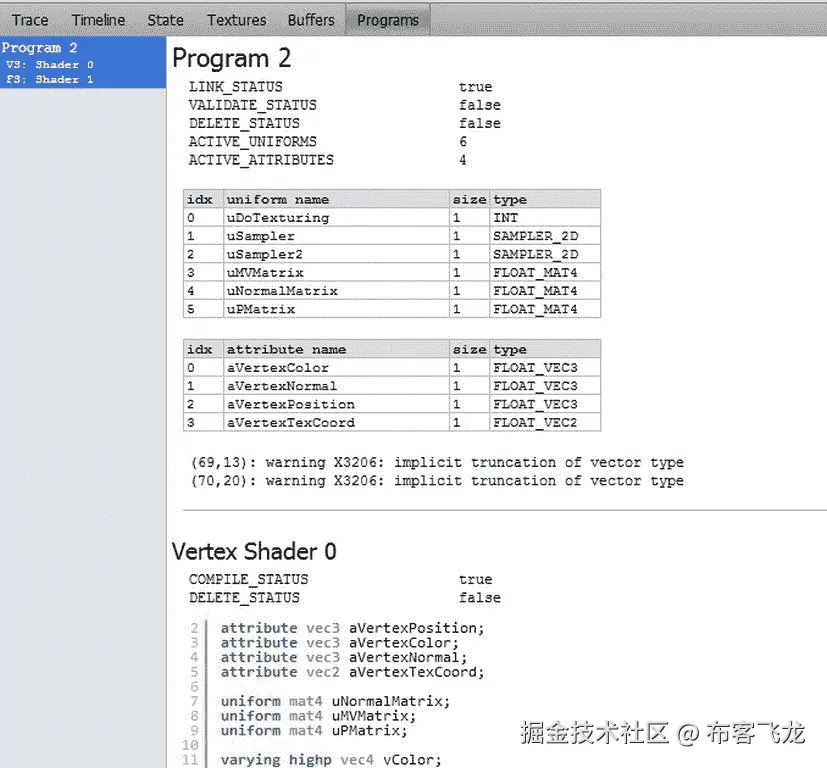Select the Programs tab
Screen dimensions: 827x768
click(388, 20)
